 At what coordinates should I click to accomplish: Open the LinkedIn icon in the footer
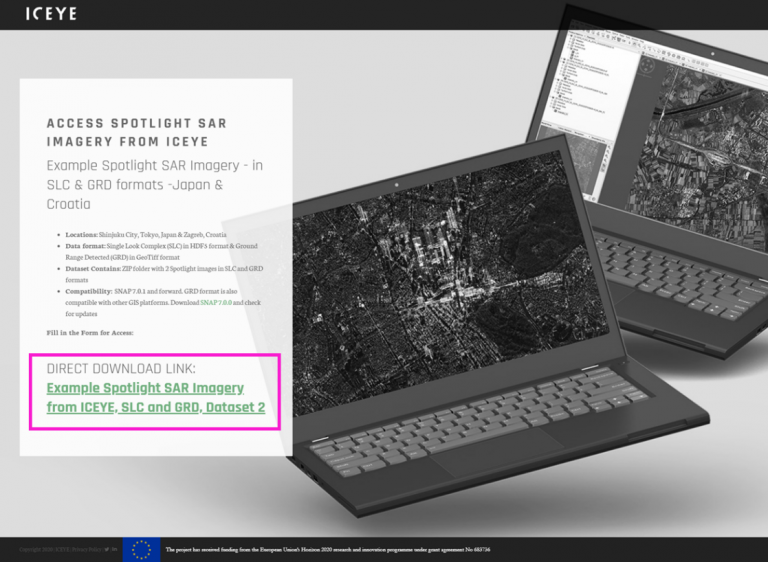pyautogui.click(x=114, y=549)
